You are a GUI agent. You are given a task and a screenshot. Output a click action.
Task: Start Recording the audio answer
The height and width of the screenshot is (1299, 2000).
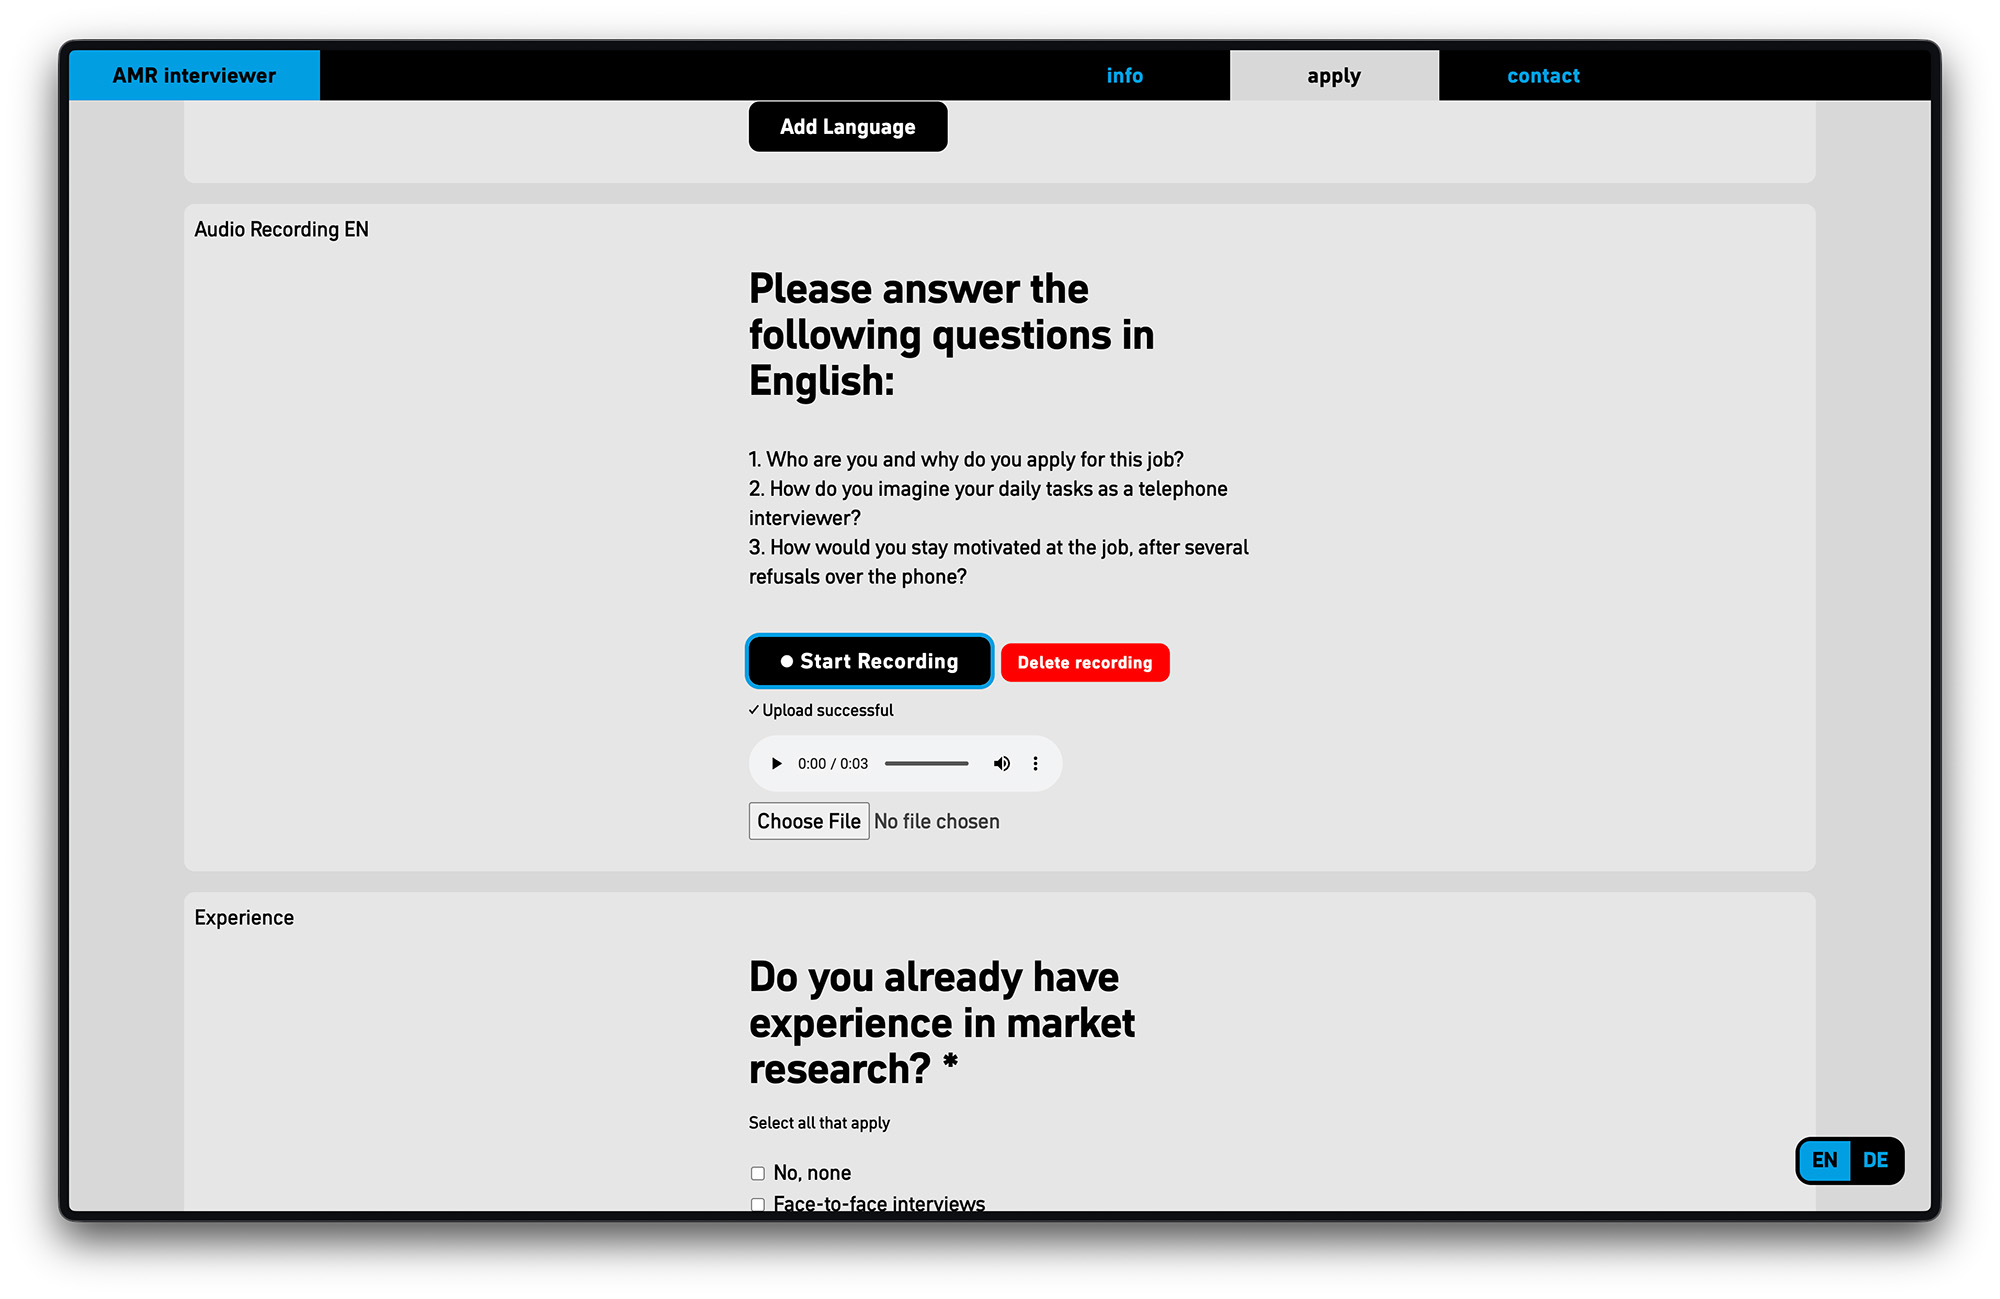[x=869, y=661]
